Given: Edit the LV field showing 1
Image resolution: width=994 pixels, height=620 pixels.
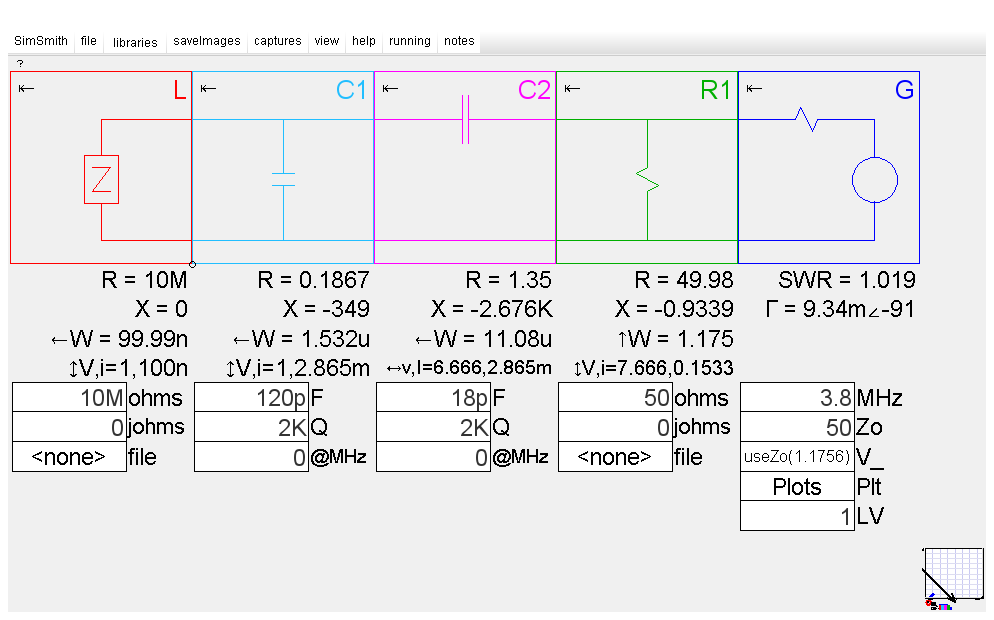Looking at the screenshot, I should (x=797, y=515).
